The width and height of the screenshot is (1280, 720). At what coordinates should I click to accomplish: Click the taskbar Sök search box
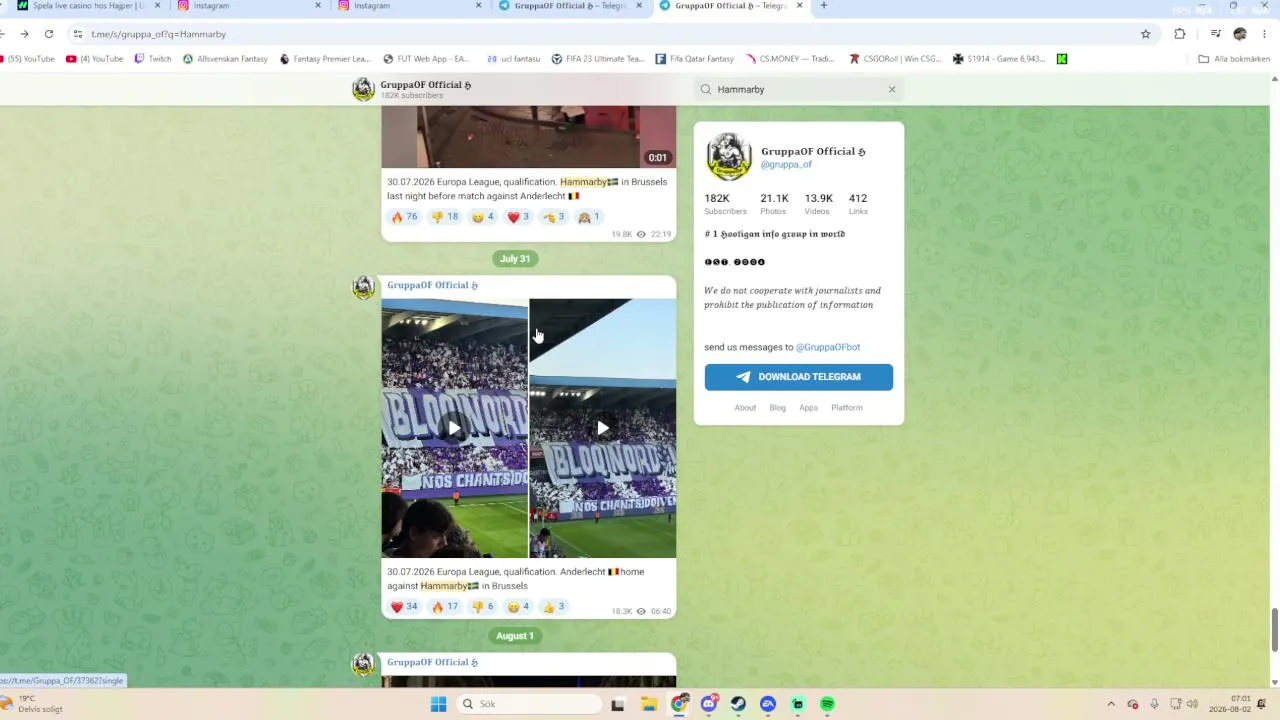click(528, 704)
